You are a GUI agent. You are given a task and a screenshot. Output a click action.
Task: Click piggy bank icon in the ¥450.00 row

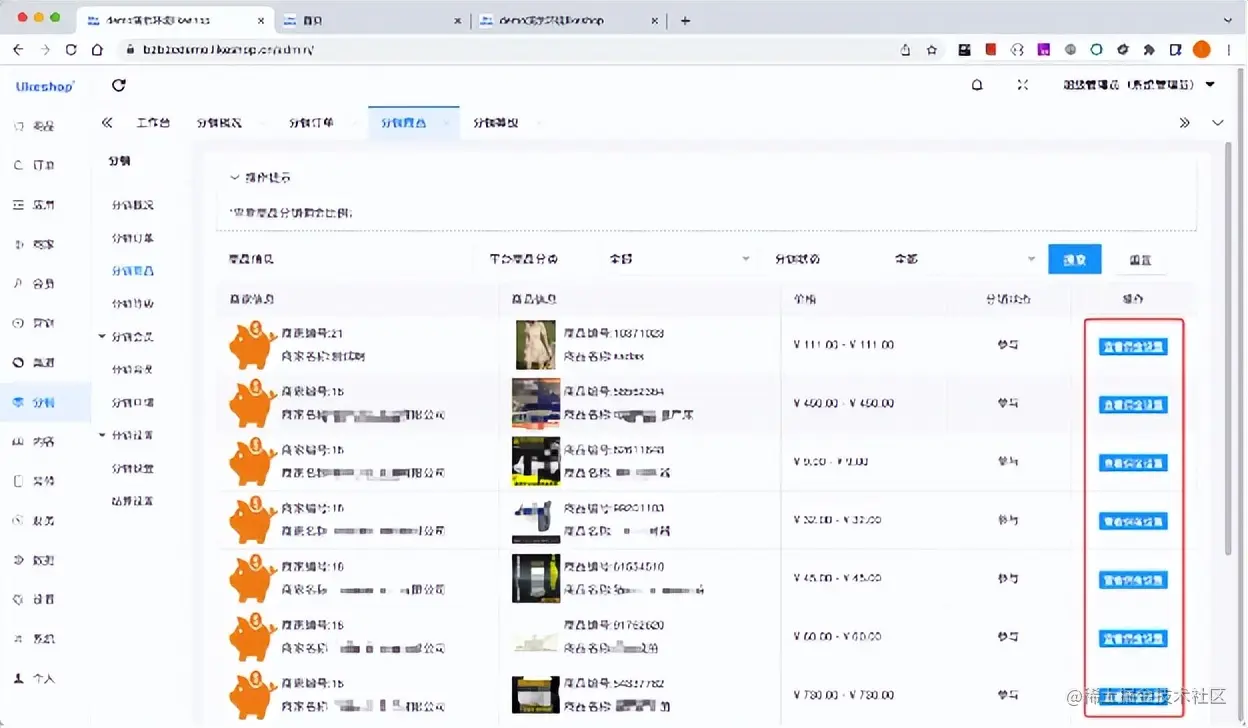[x=252, y=403]
